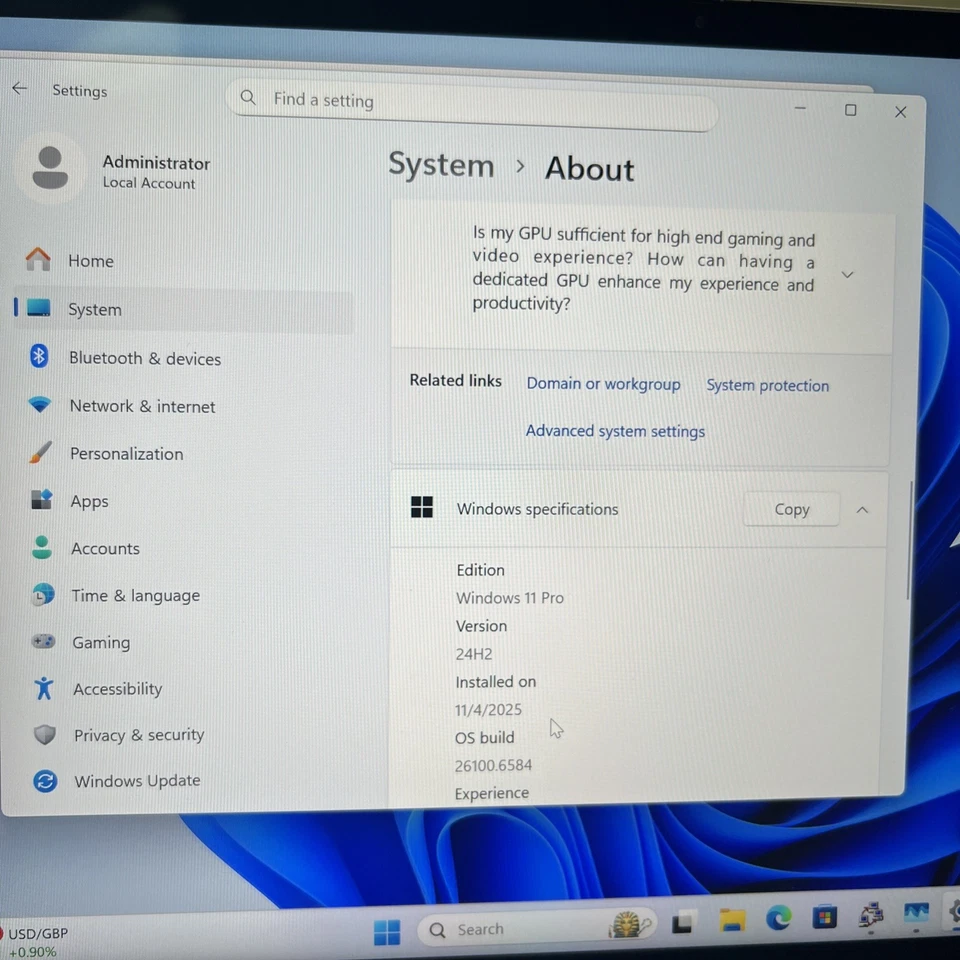
Task: Open Advanced system settings link
Action: coord(615,431)
